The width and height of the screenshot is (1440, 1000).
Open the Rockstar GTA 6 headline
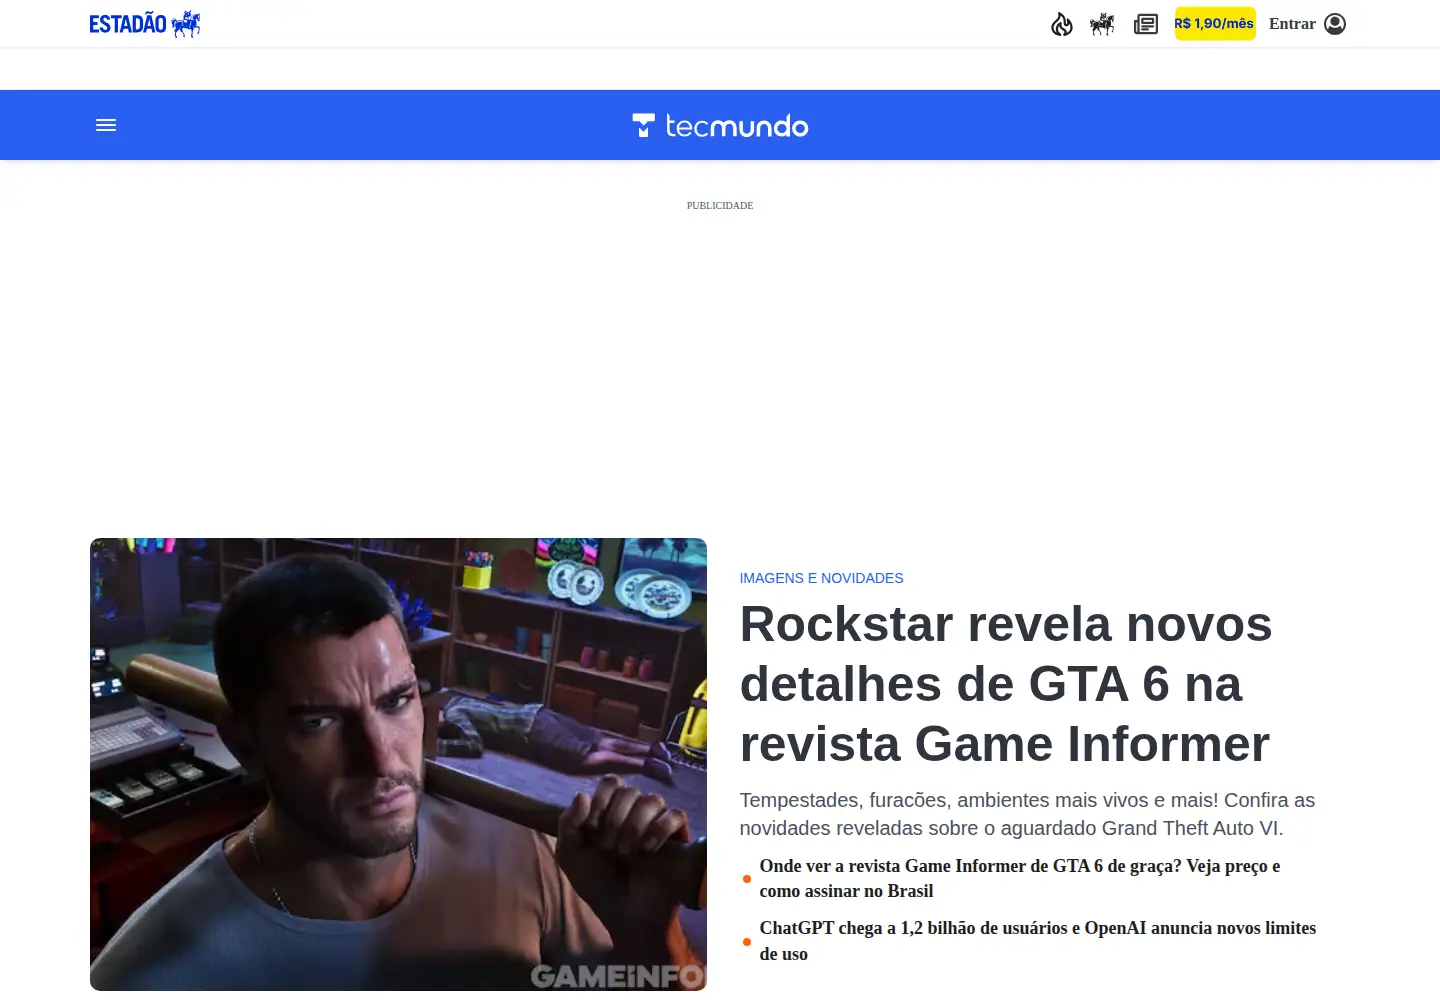point(1006,684)
